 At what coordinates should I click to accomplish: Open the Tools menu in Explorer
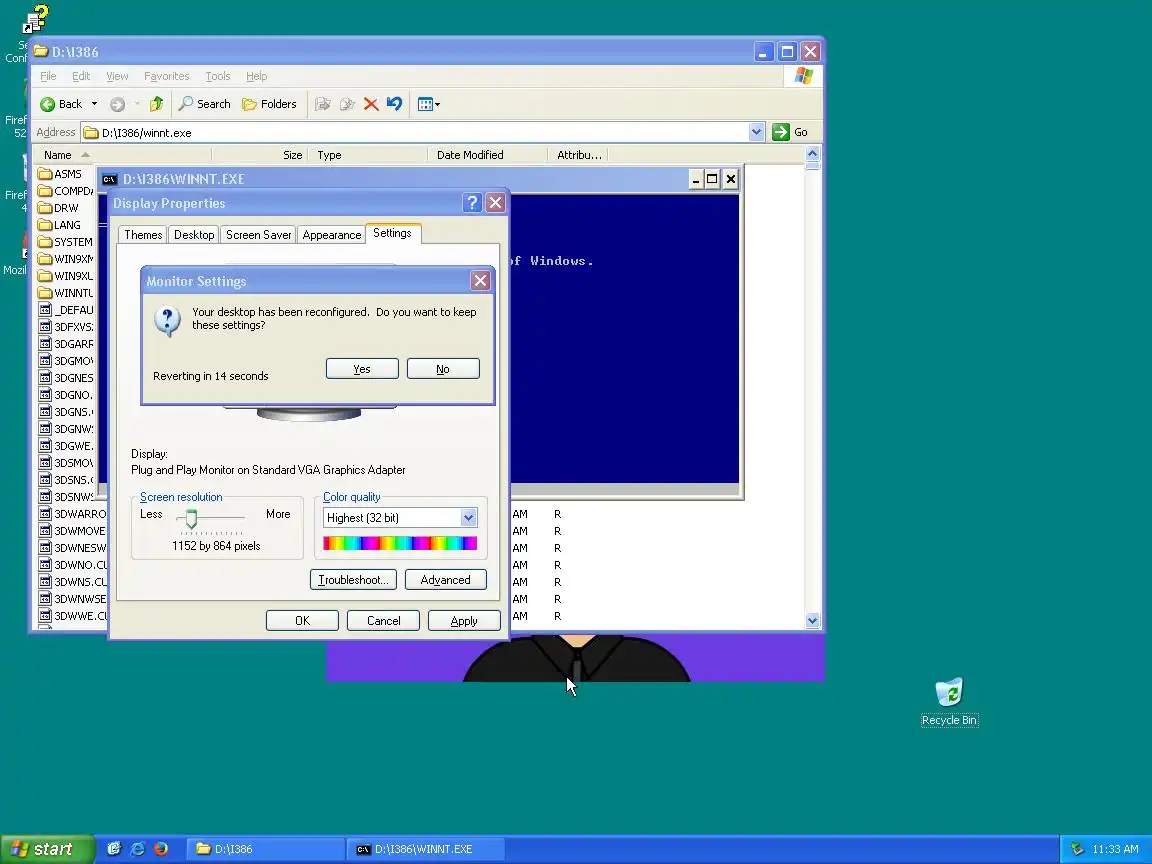click(217, 76)
